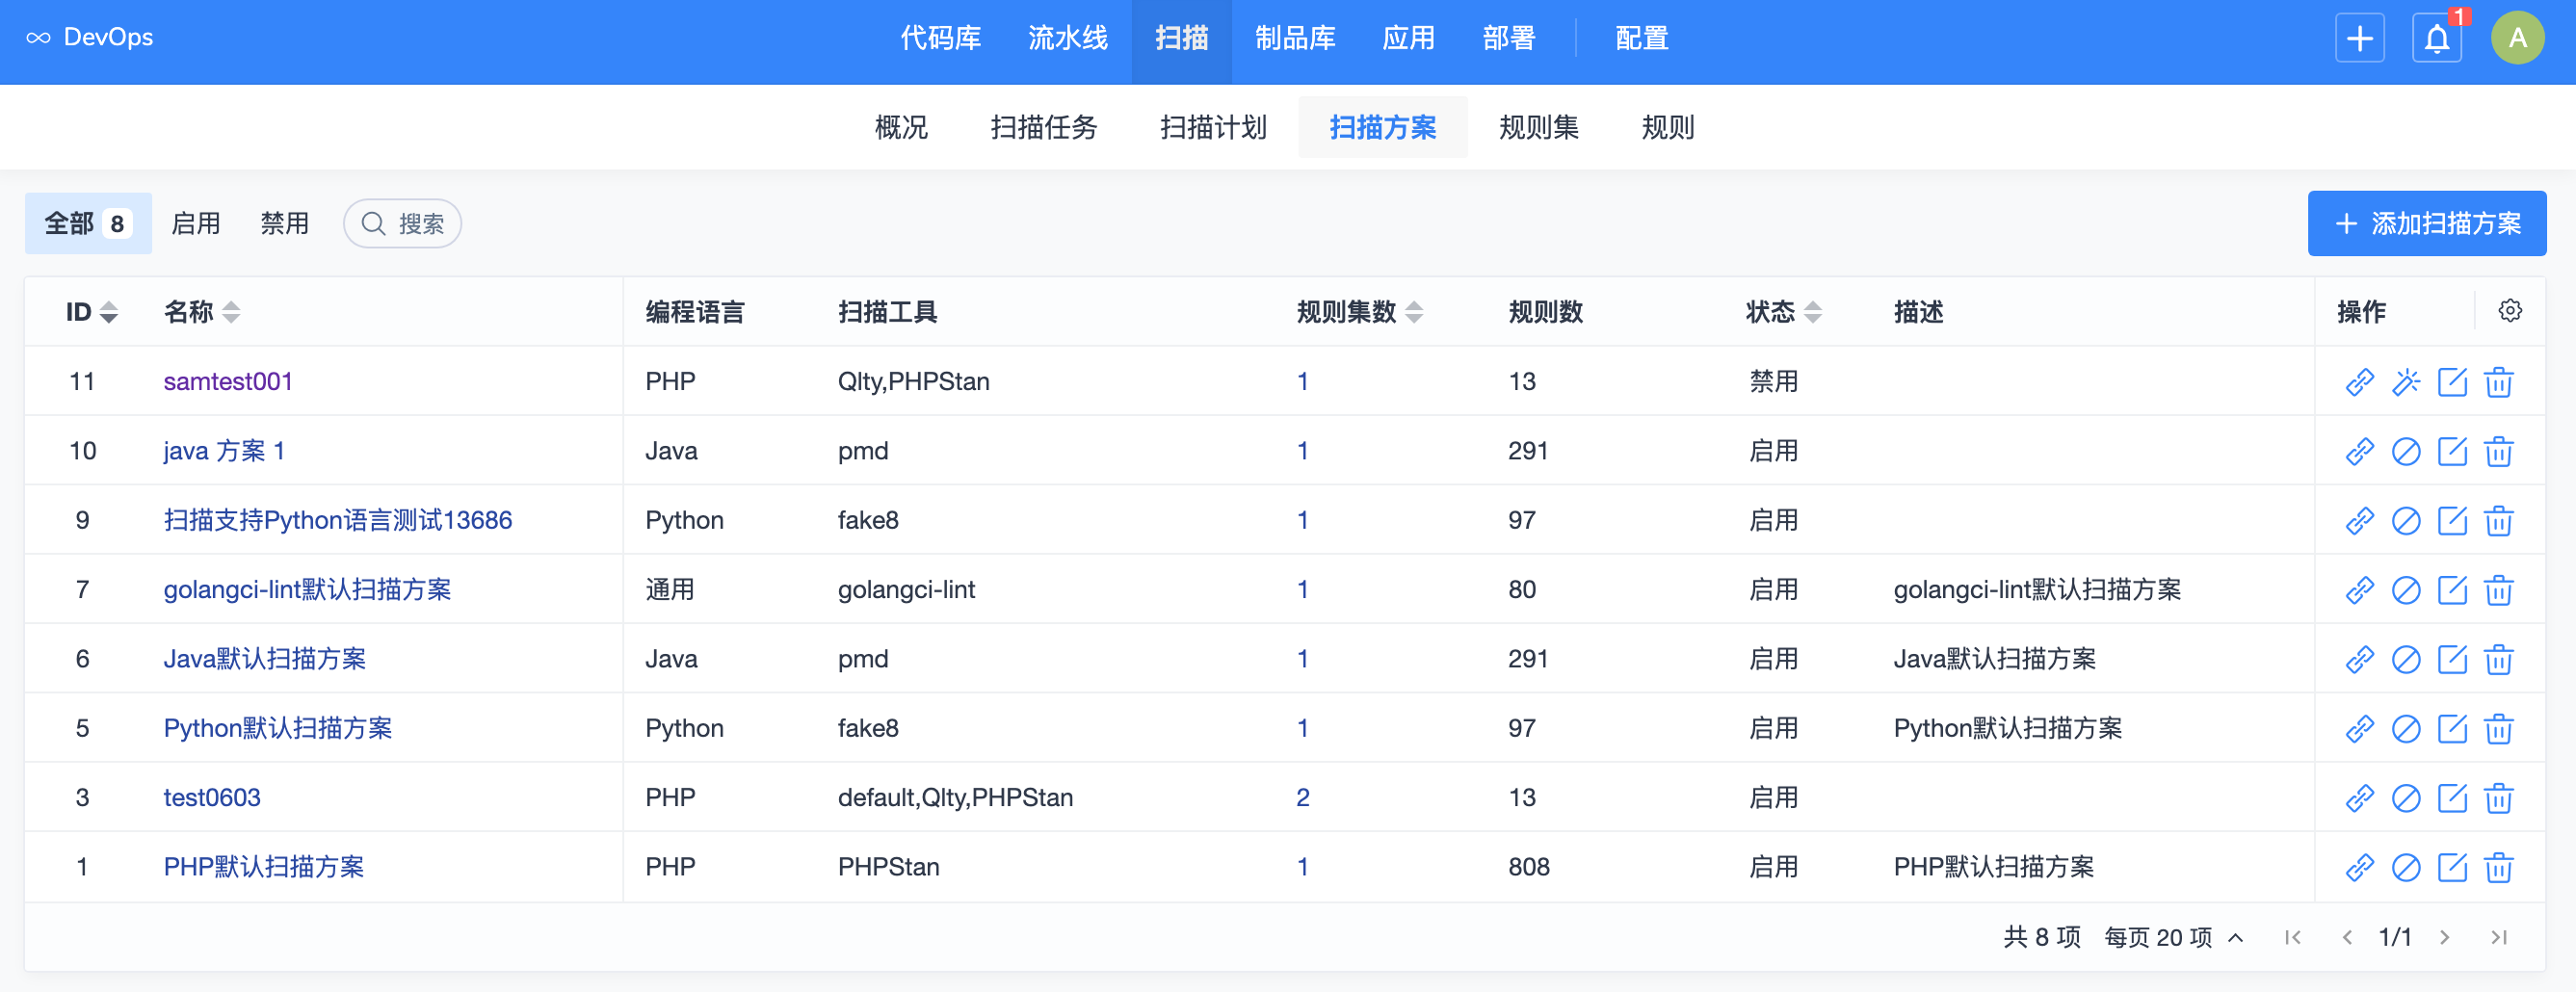The image size is (2576, 992).
Task: Open the 流水线 top menu
Action: click(x=1067, y=39)
